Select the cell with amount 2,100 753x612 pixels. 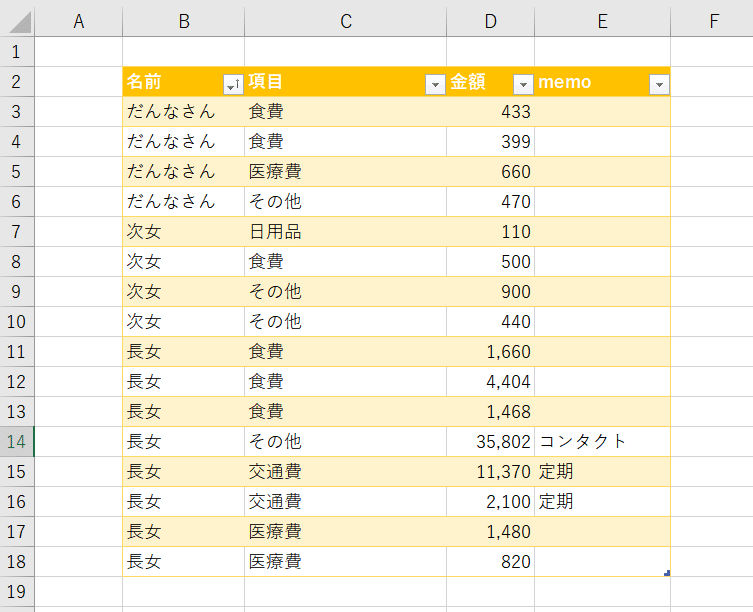coord(490,502)
